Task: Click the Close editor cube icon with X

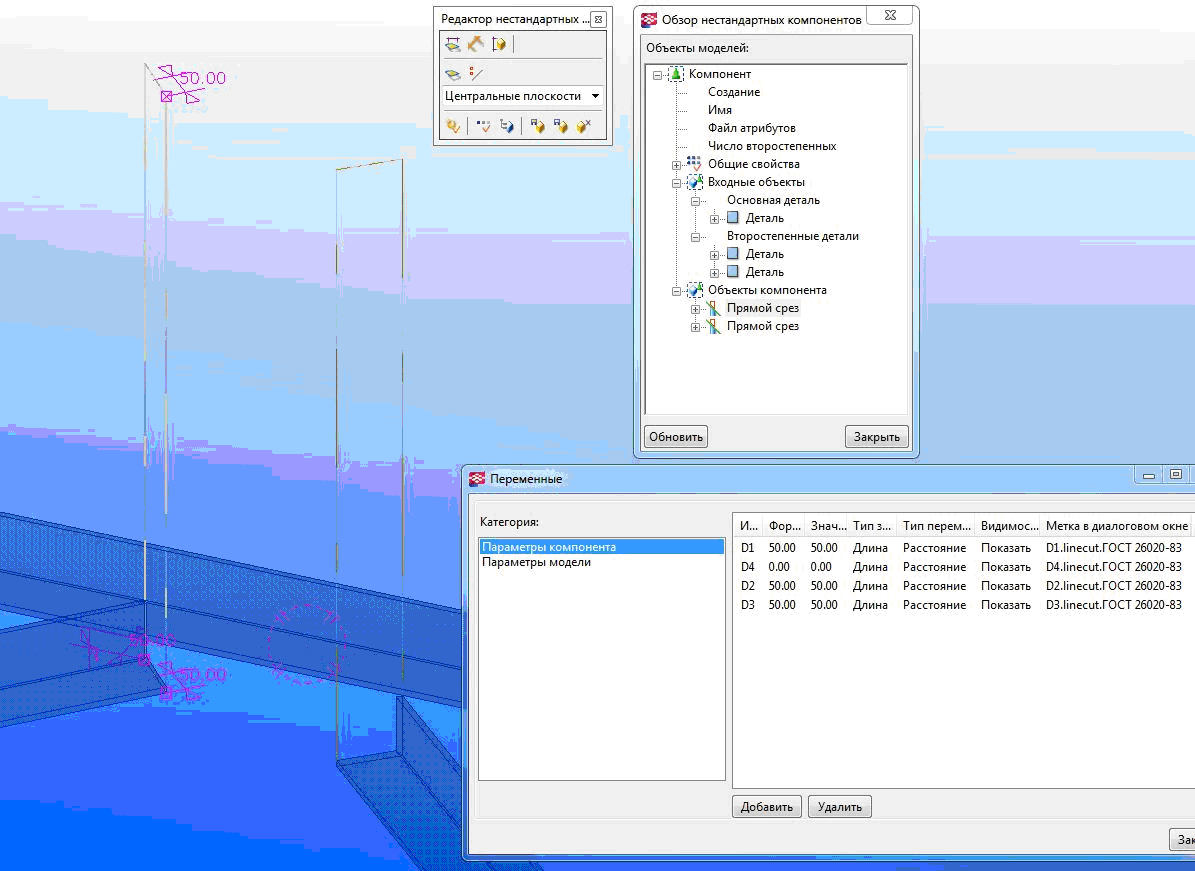Action: click(584, 126)
